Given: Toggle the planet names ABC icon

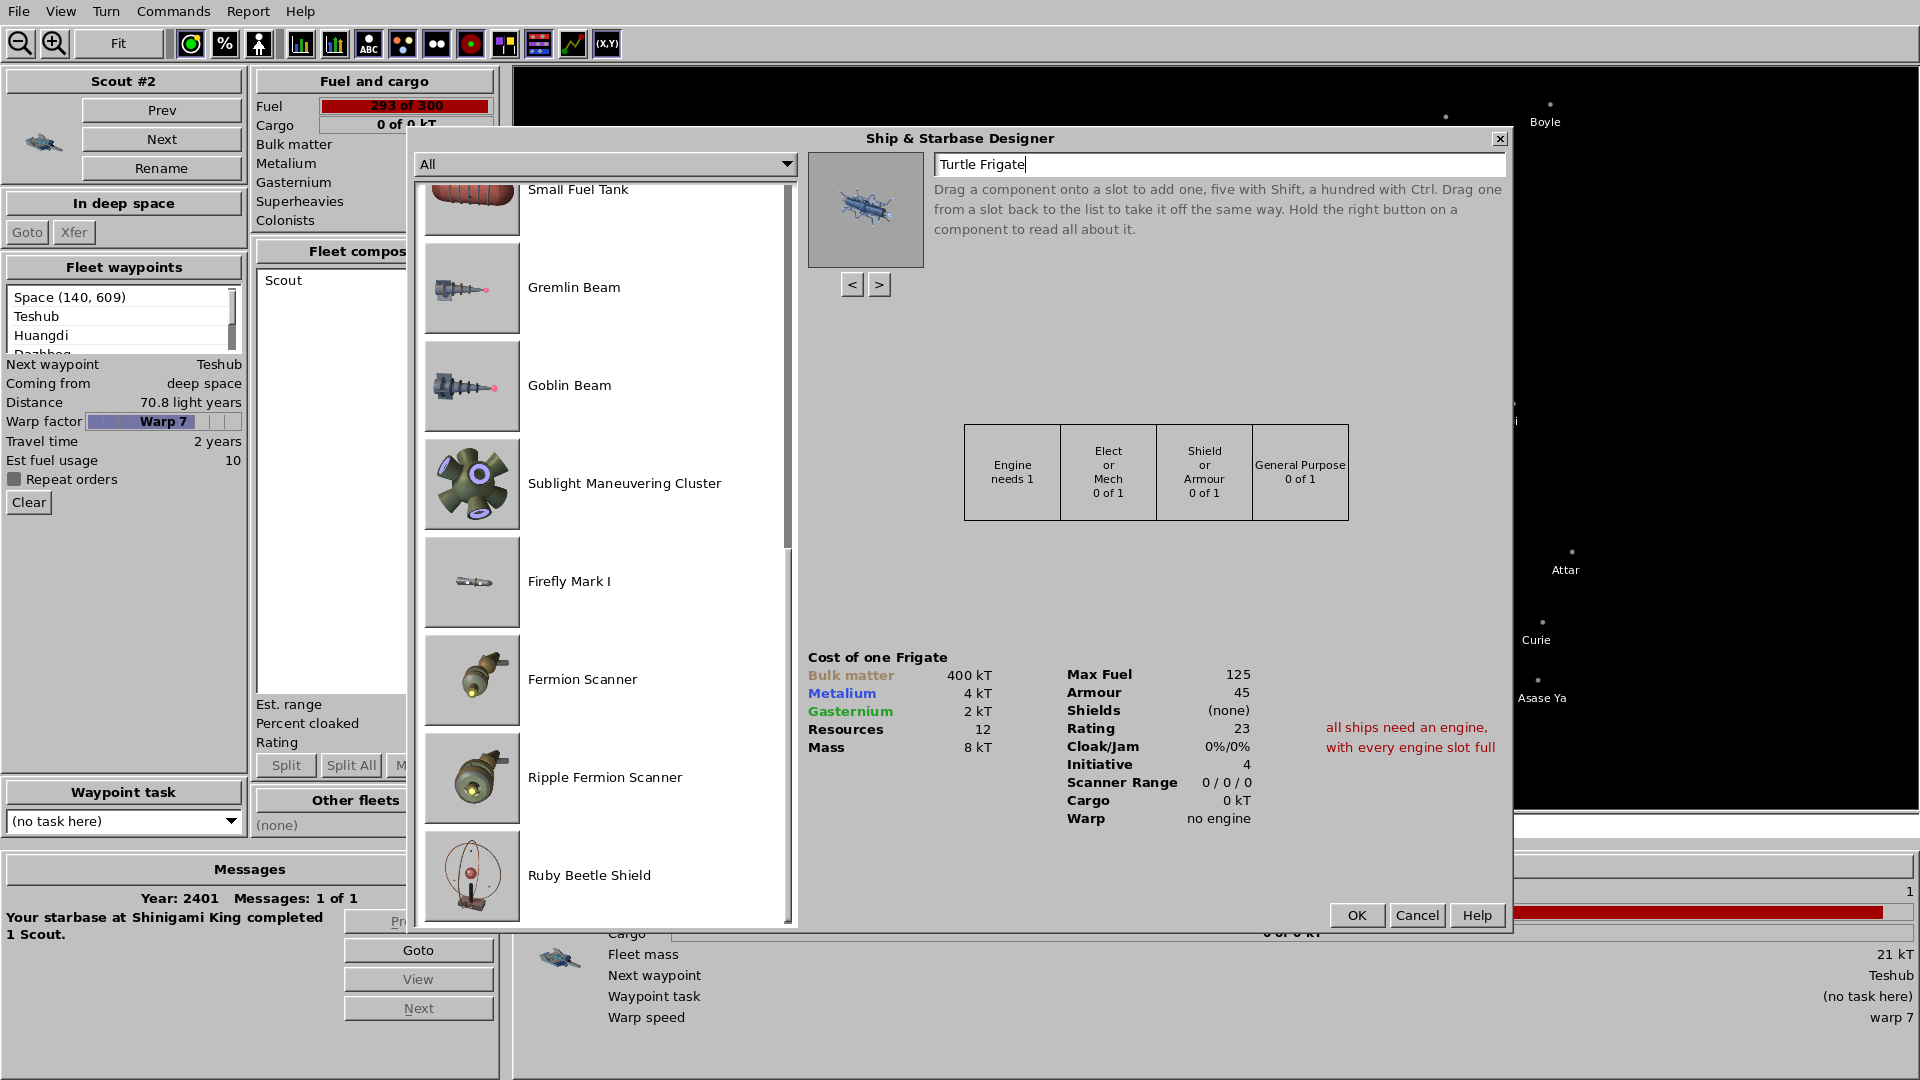Looking at the screenshot, I should (x=369, y=44).
